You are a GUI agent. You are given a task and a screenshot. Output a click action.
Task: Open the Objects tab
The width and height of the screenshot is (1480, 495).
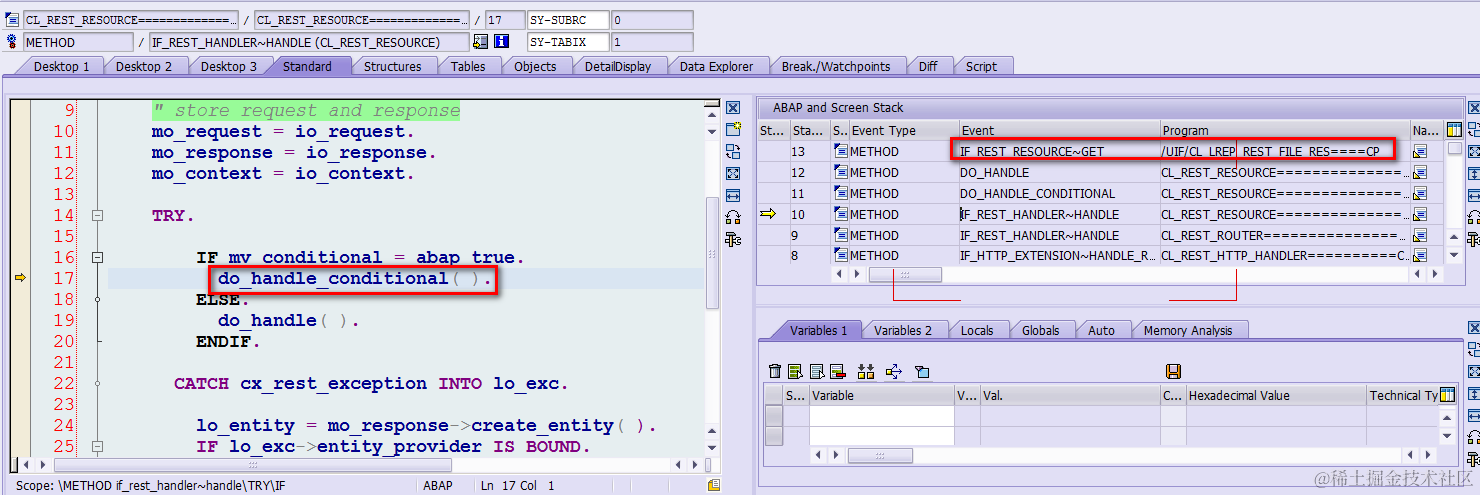pos(535,66)
